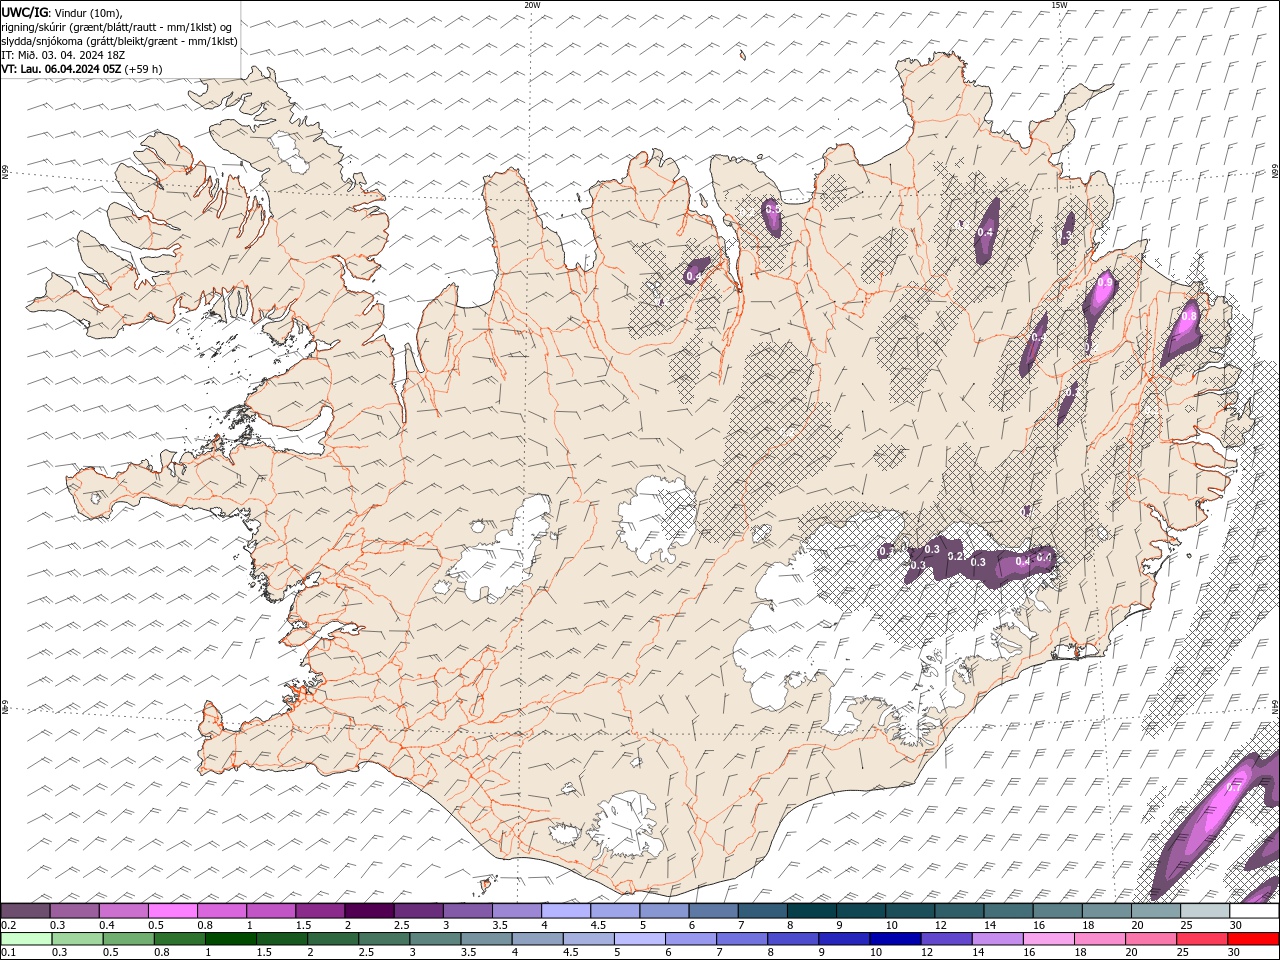Select the deep blue 10 swatch in lower legend
Image resolution: width=1280 pixels, height=960 pixels.
click(895, 939)
